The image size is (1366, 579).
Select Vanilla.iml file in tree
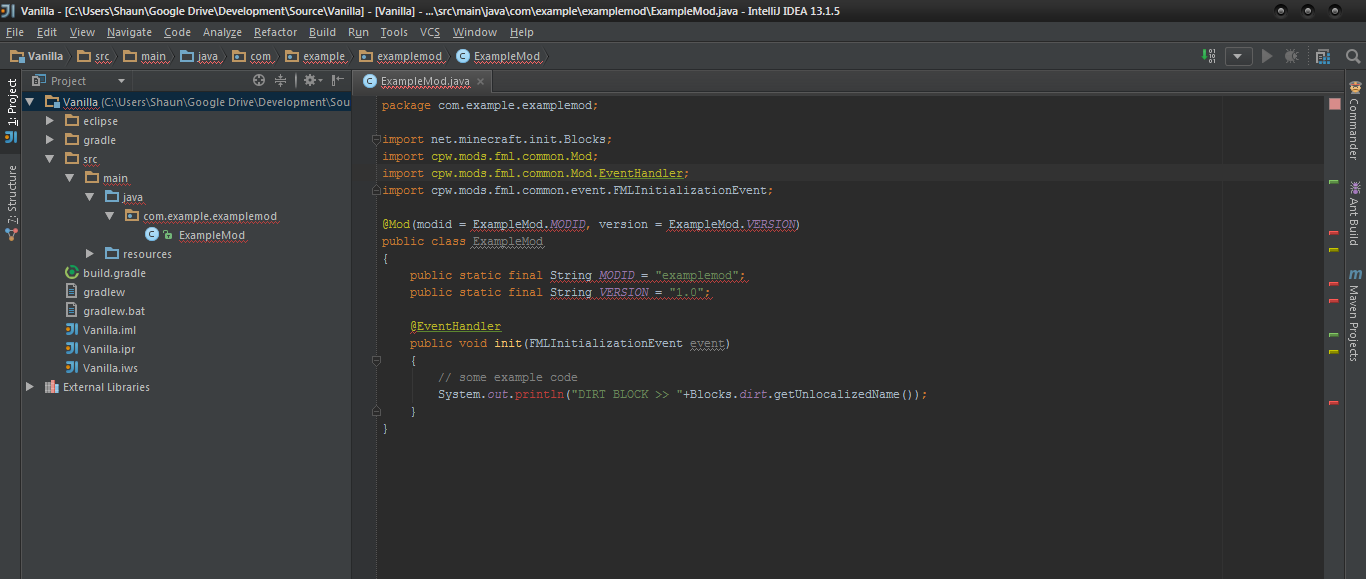(109, 330)
